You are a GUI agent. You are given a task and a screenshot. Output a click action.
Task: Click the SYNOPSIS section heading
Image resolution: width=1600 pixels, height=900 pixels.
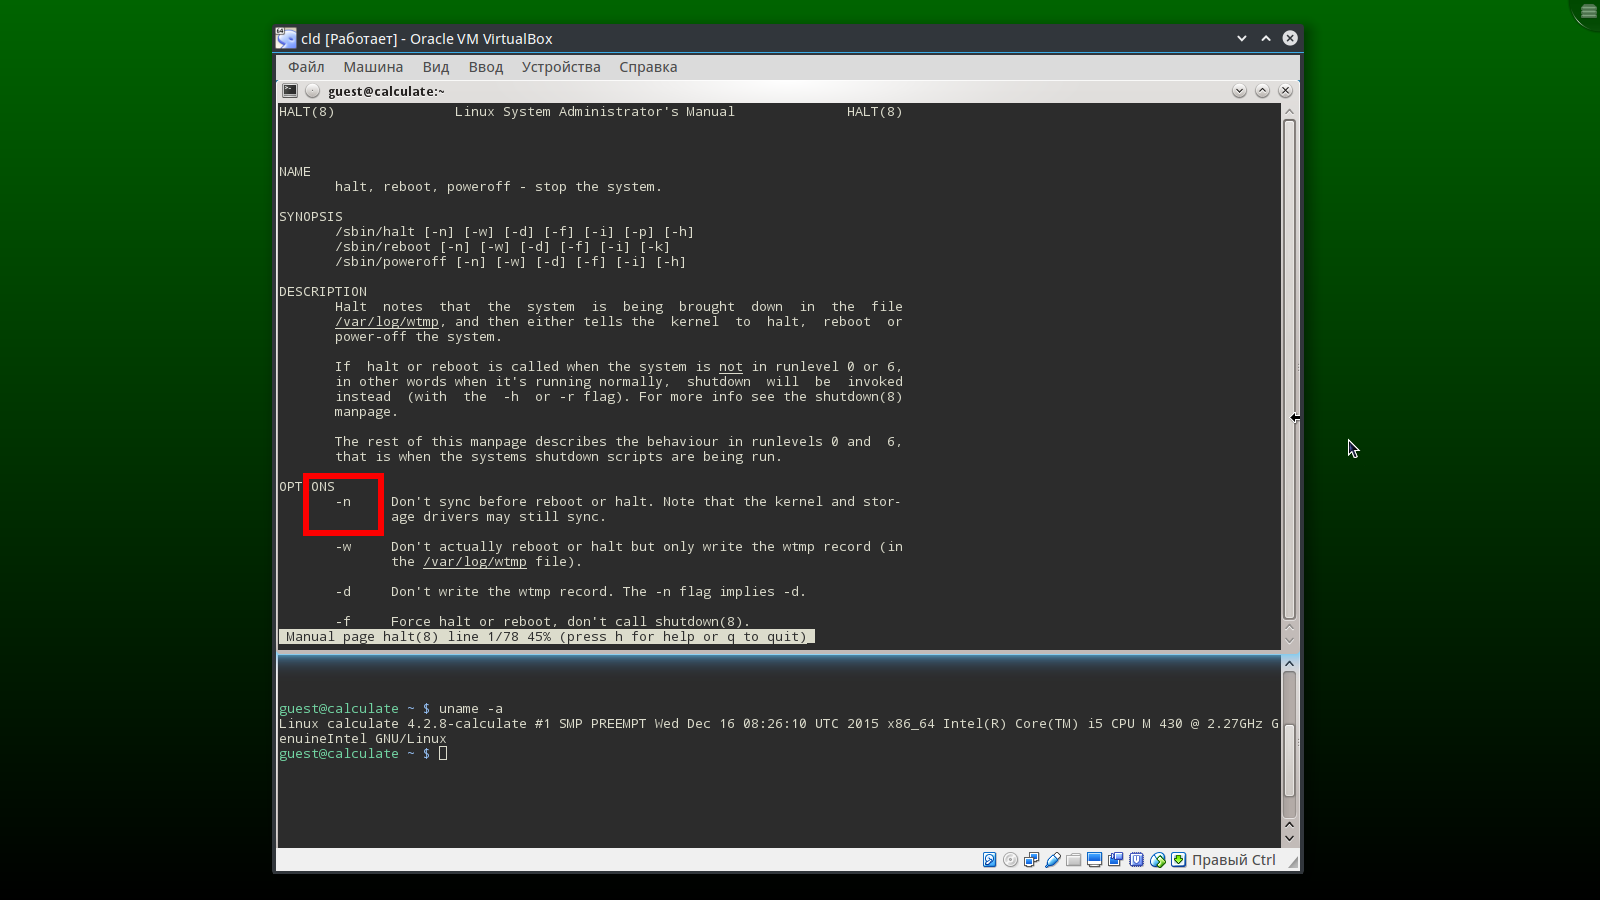[x=311, y=217]
